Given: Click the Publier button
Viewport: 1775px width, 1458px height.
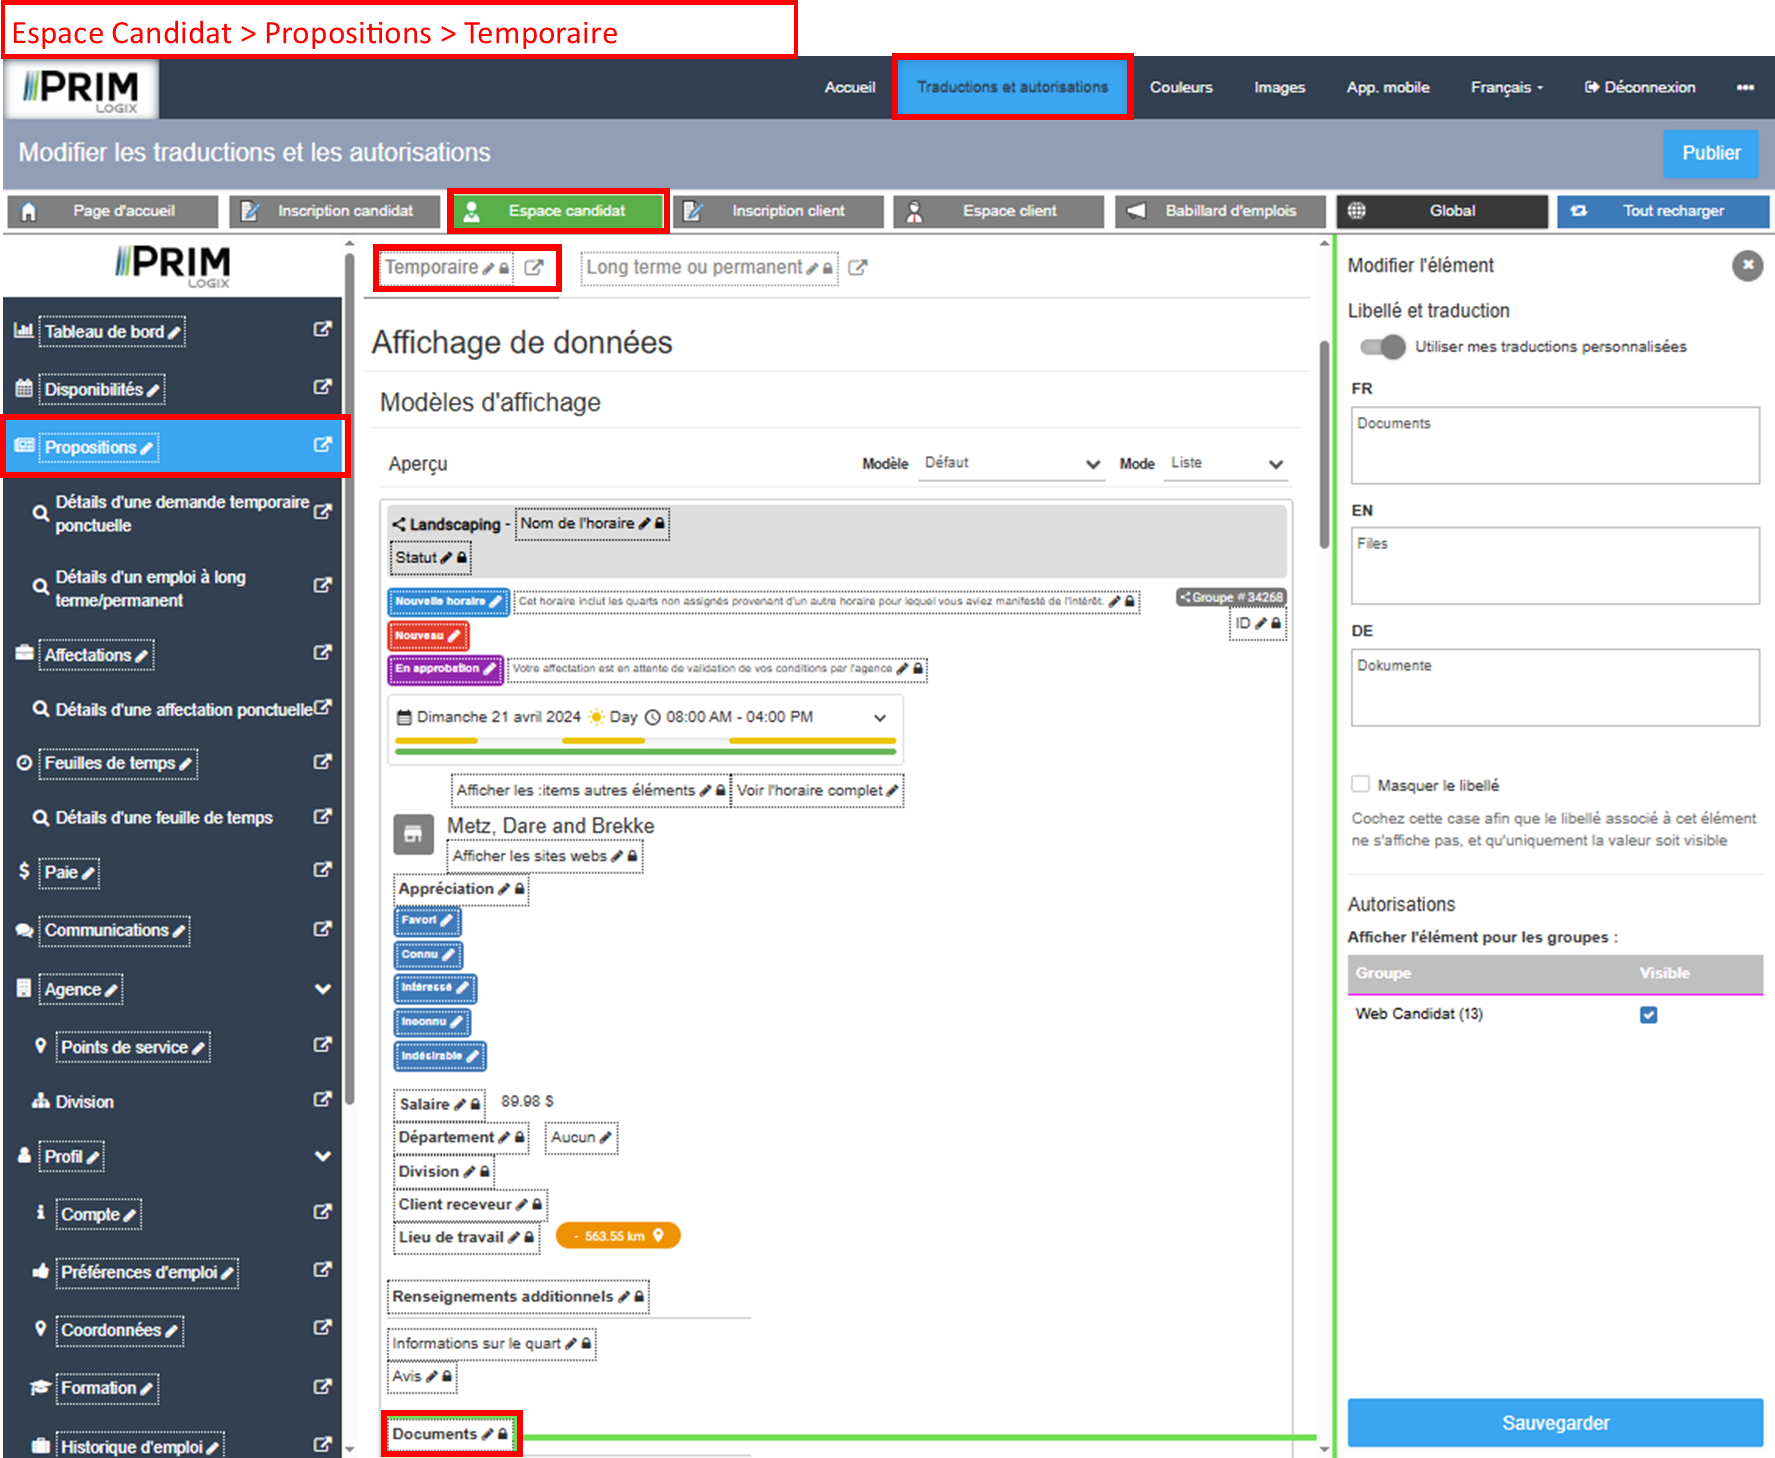Looking at the screenshot, I should point(1710,153).
